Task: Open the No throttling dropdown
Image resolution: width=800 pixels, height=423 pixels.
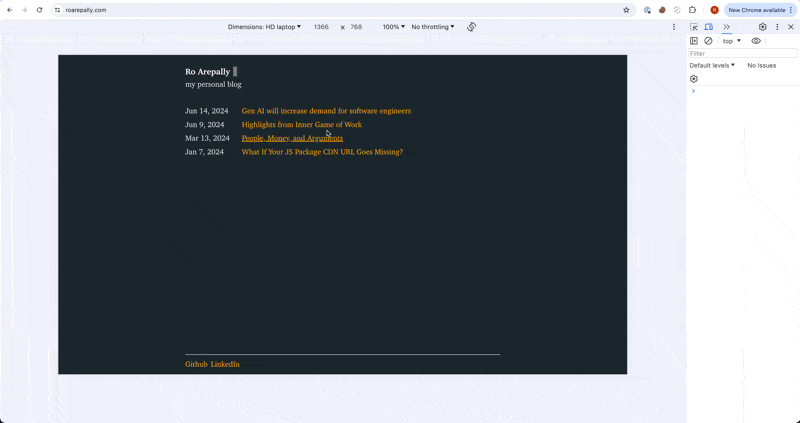Action: click(x=433, y=27)
